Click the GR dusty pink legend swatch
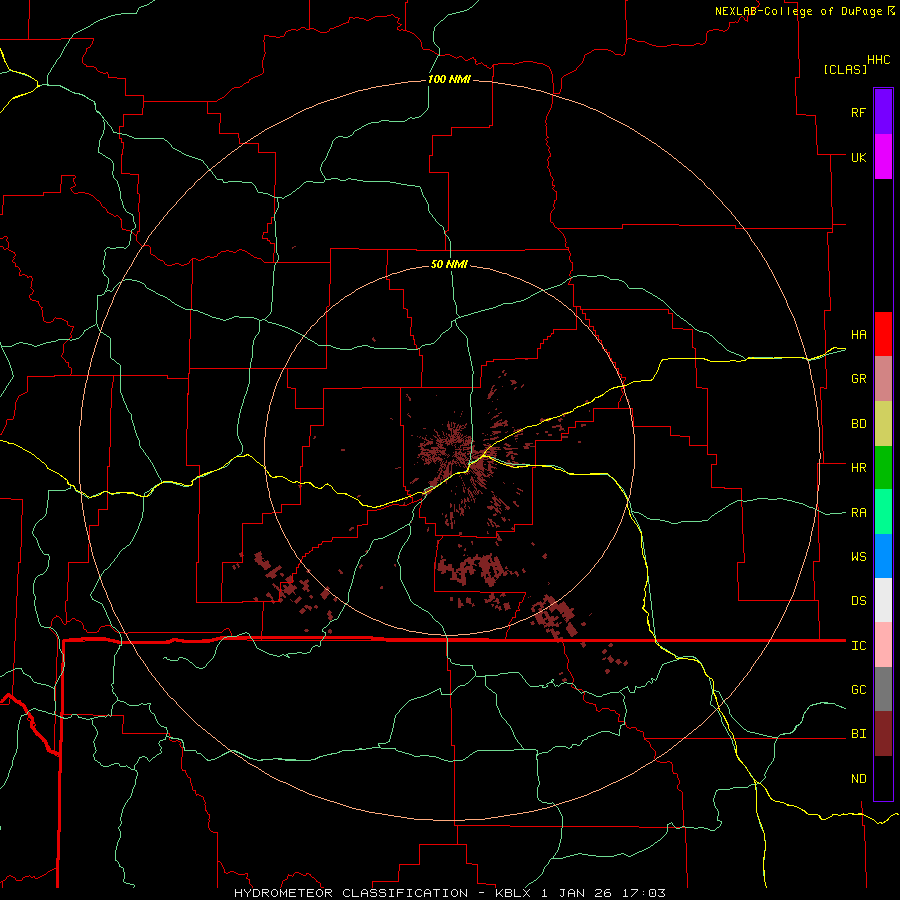900x900 pixels. coord(883,379)
